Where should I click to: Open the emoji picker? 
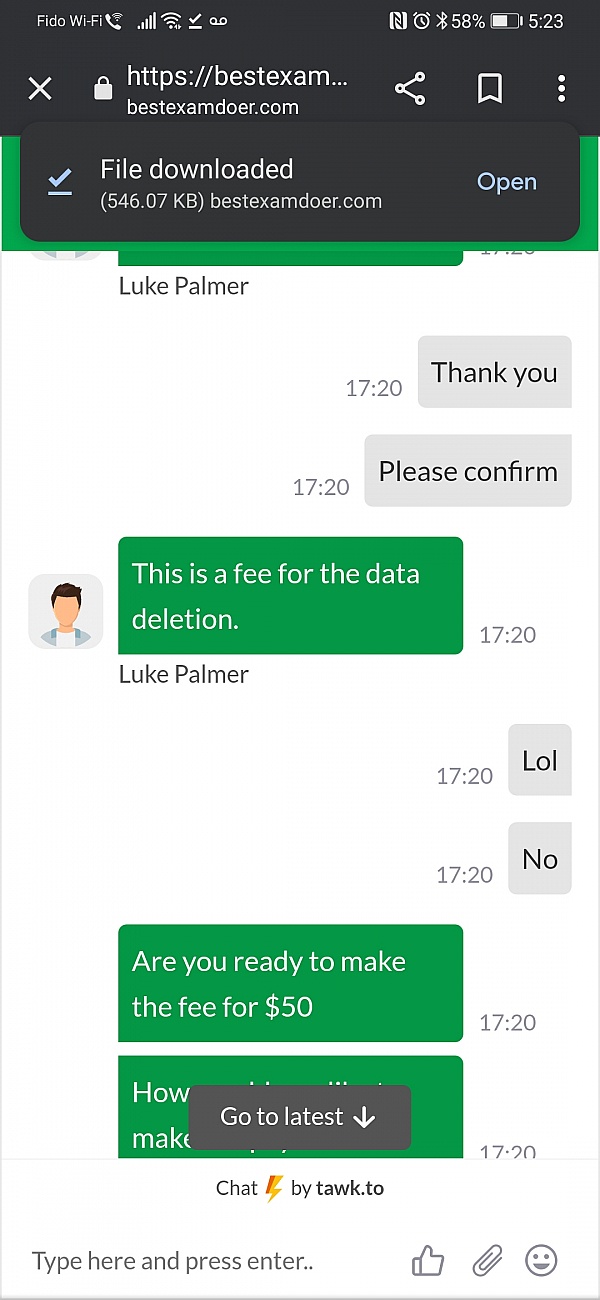click(541, 1260)
